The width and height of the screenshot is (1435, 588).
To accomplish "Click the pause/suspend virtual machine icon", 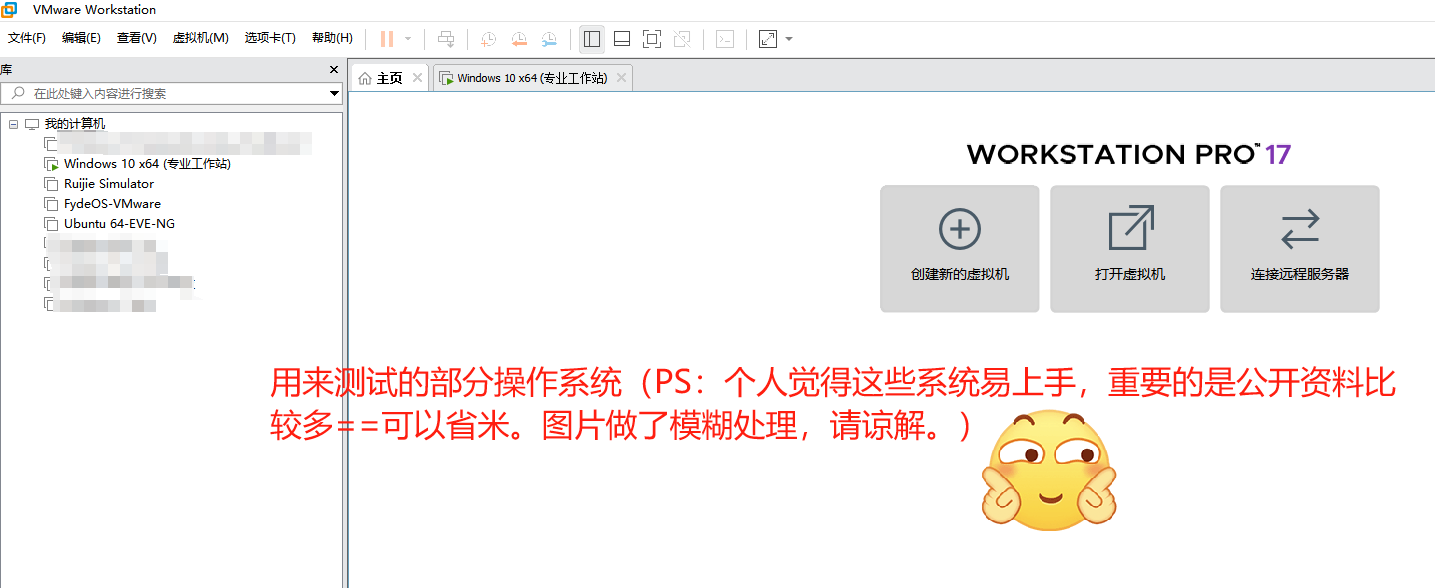I will tap(387, 39).
